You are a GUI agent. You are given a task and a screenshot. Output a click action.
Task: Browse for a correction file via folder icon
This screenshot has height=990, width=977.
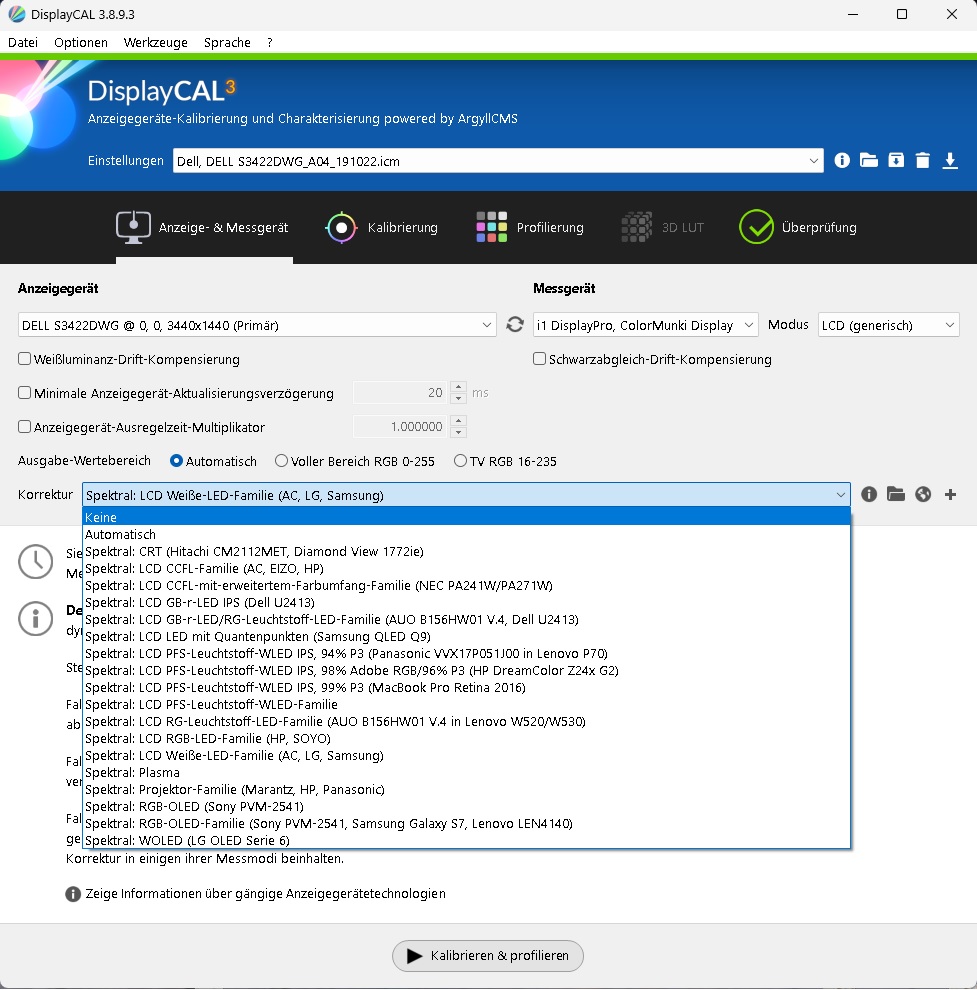click(896, 494)
